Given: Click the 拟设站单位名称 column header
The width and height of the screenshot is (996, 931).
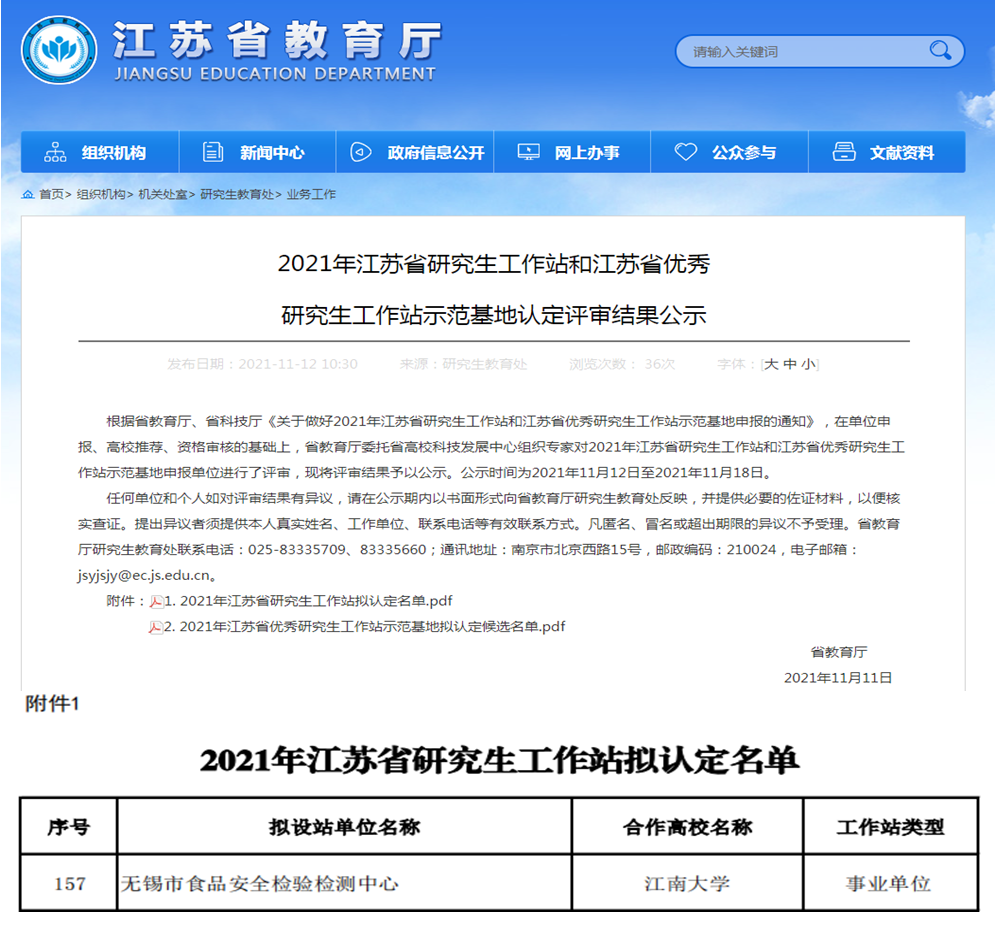Looking at the screenshot, I should (x=344, y=827).
